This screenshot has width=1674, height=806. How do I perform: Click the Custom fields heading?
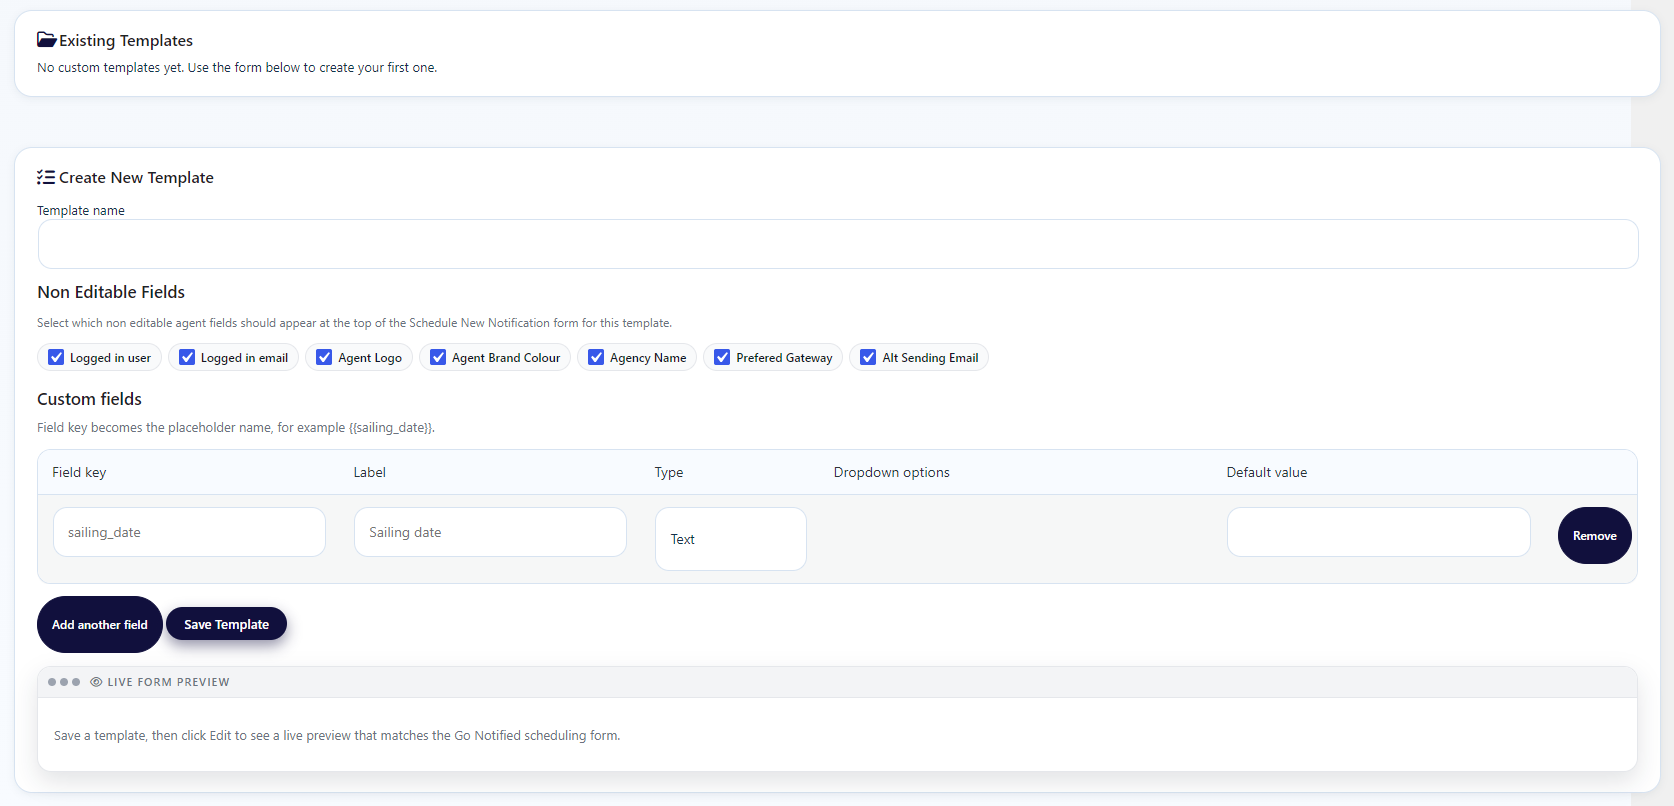(89, 399)
